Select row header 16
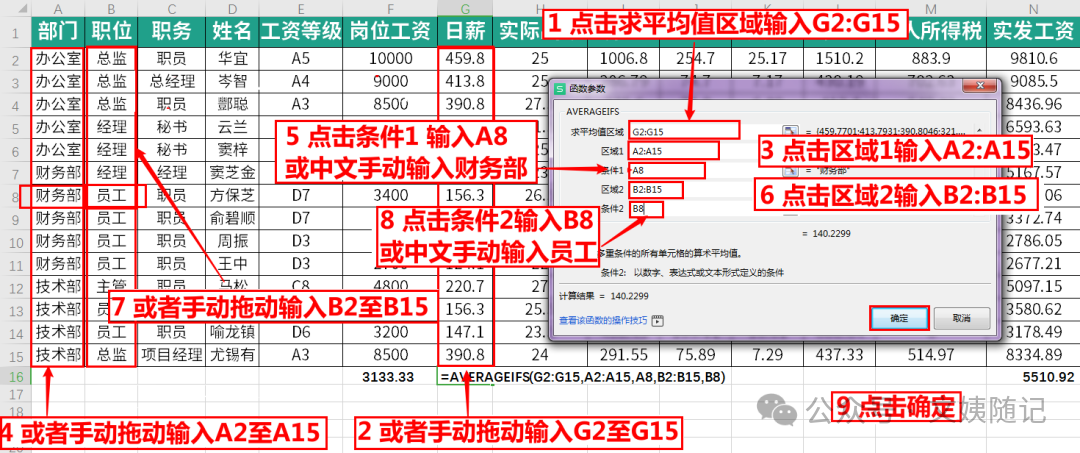Viewport: 1080px width, 453px height. [14, 377]
